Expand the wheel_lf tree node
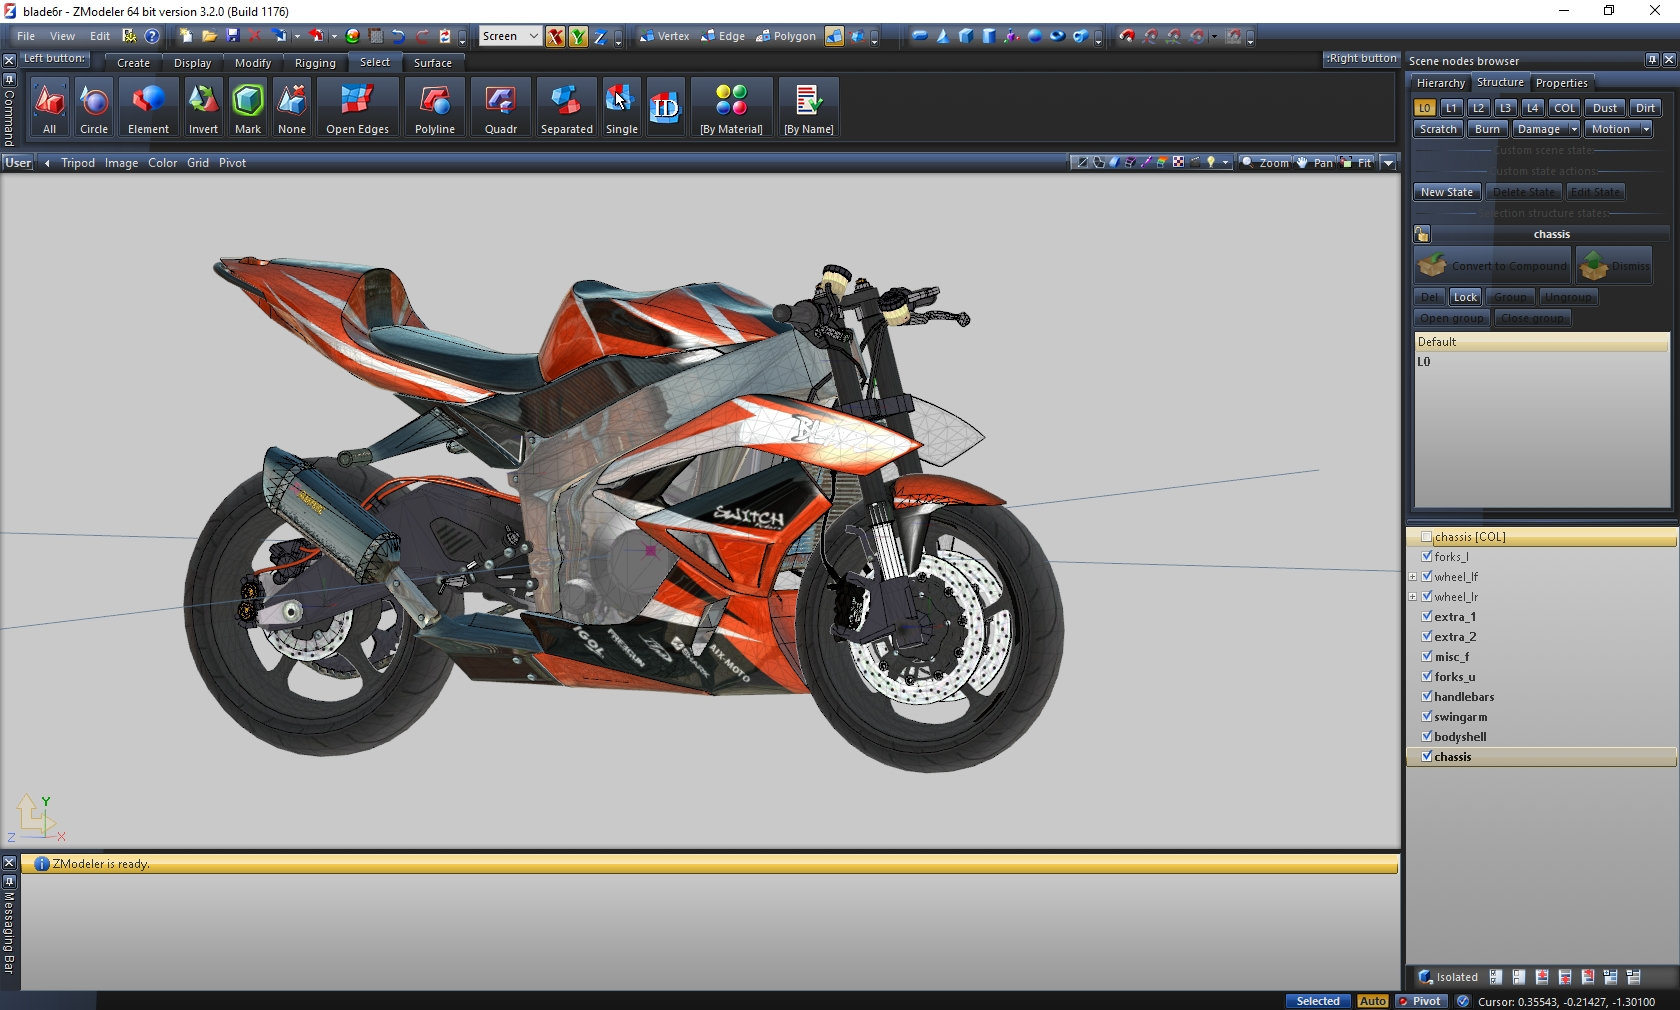1680x1010 pixels. 1413,577
